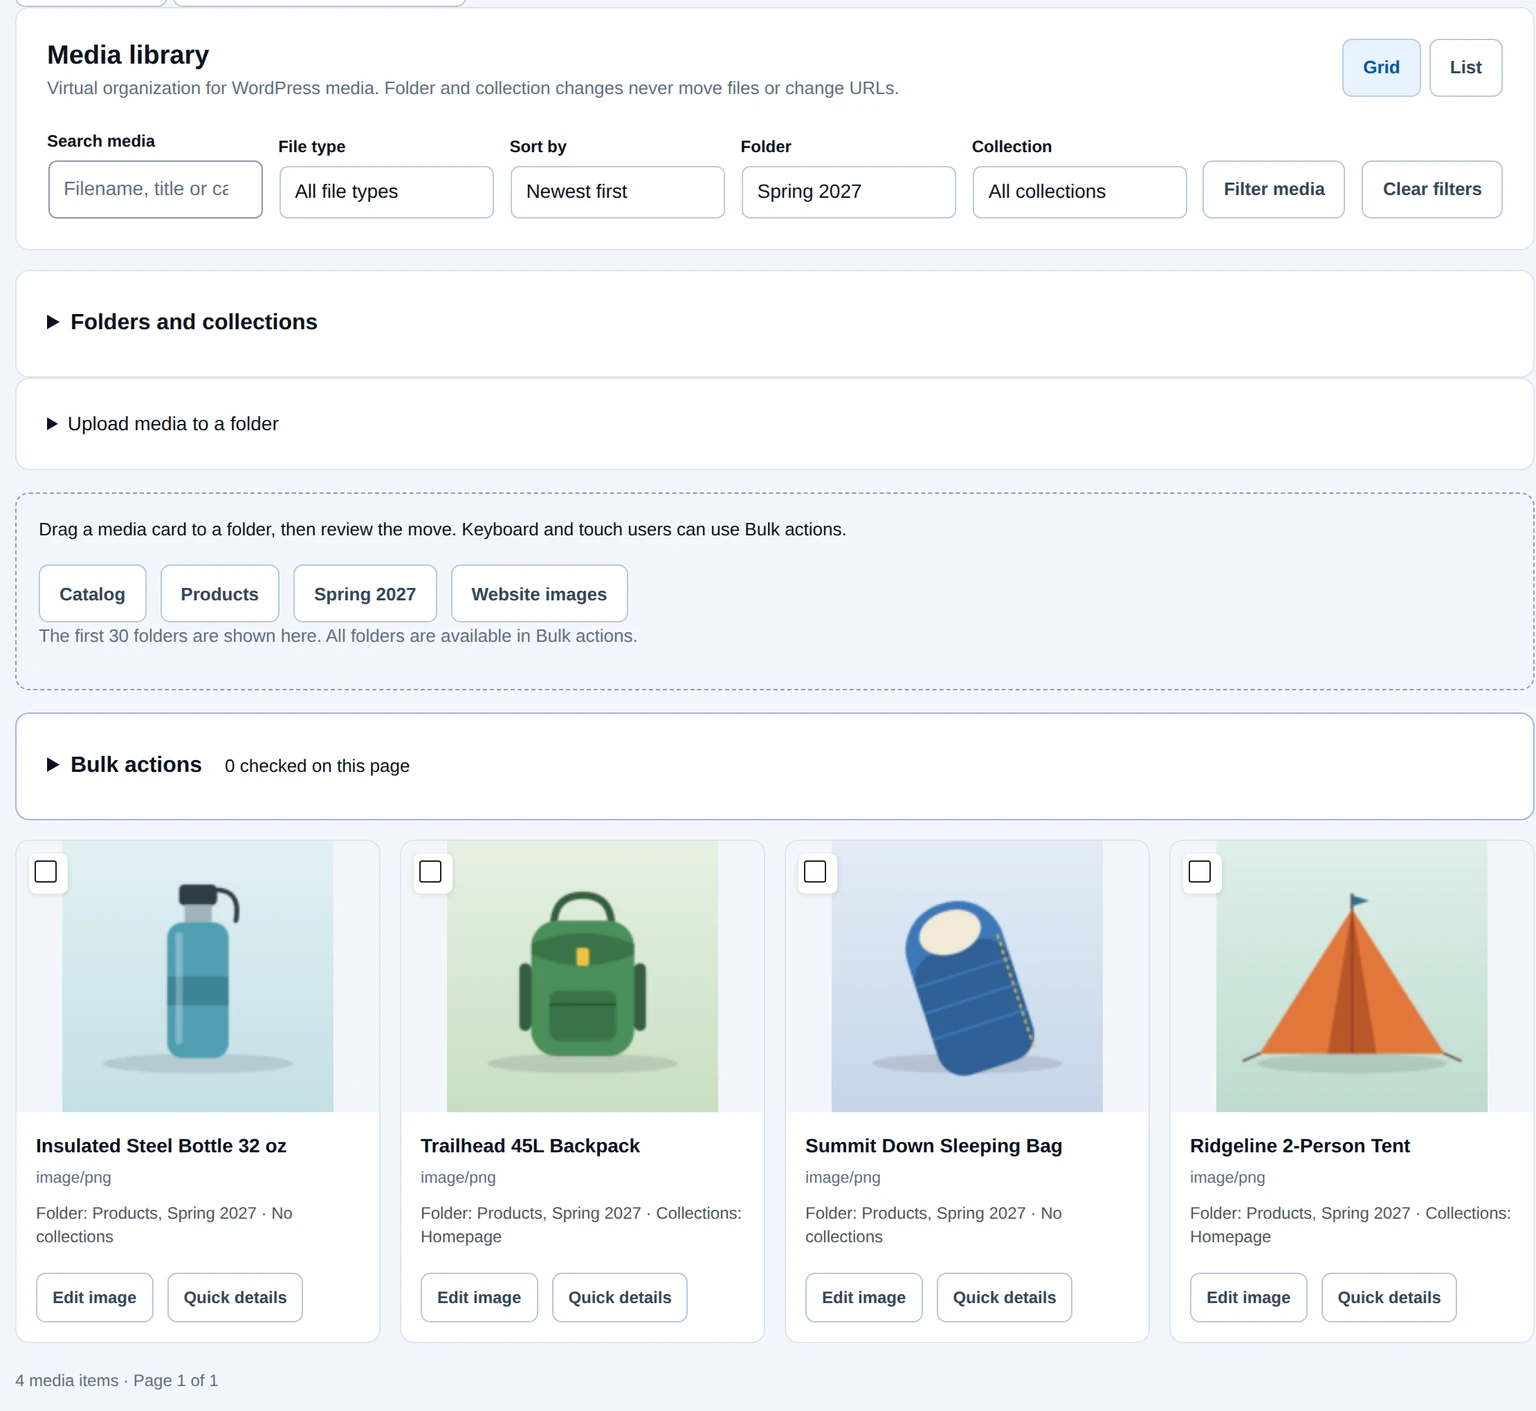Click the title Insulated Steel Bottle 32 oz
Image resolution: width=1536 pixels, height=1411 pixels.
pos(161,1146)
